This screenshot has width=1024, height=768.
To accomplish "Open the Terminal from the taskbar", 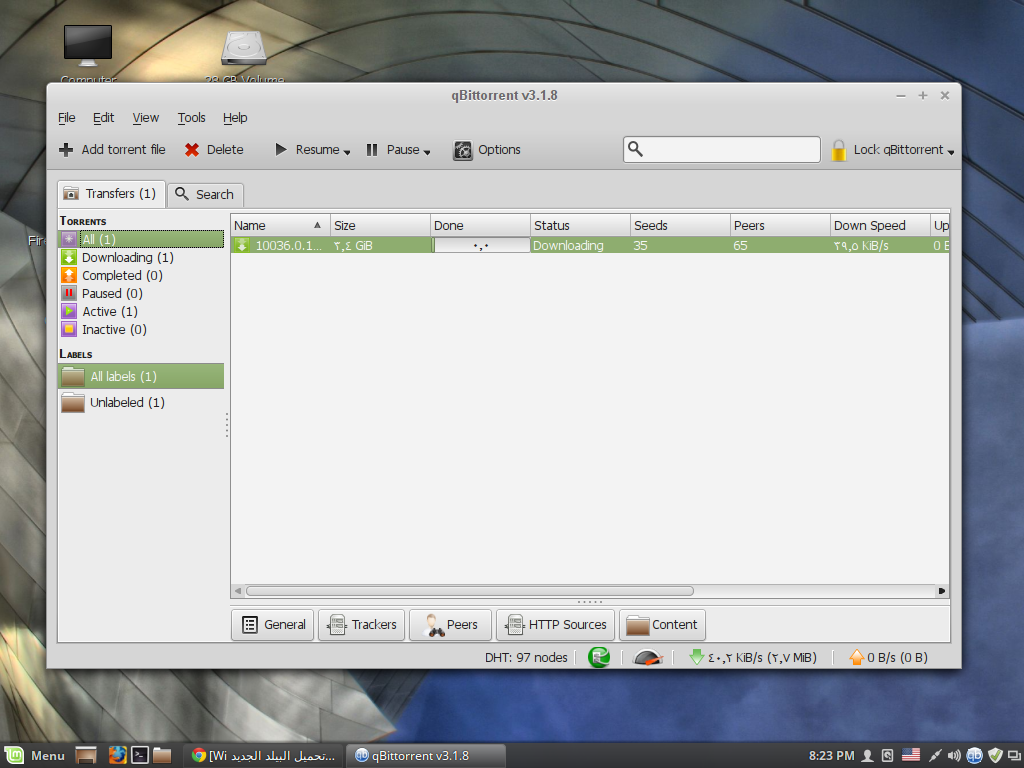I will [140, 756].
